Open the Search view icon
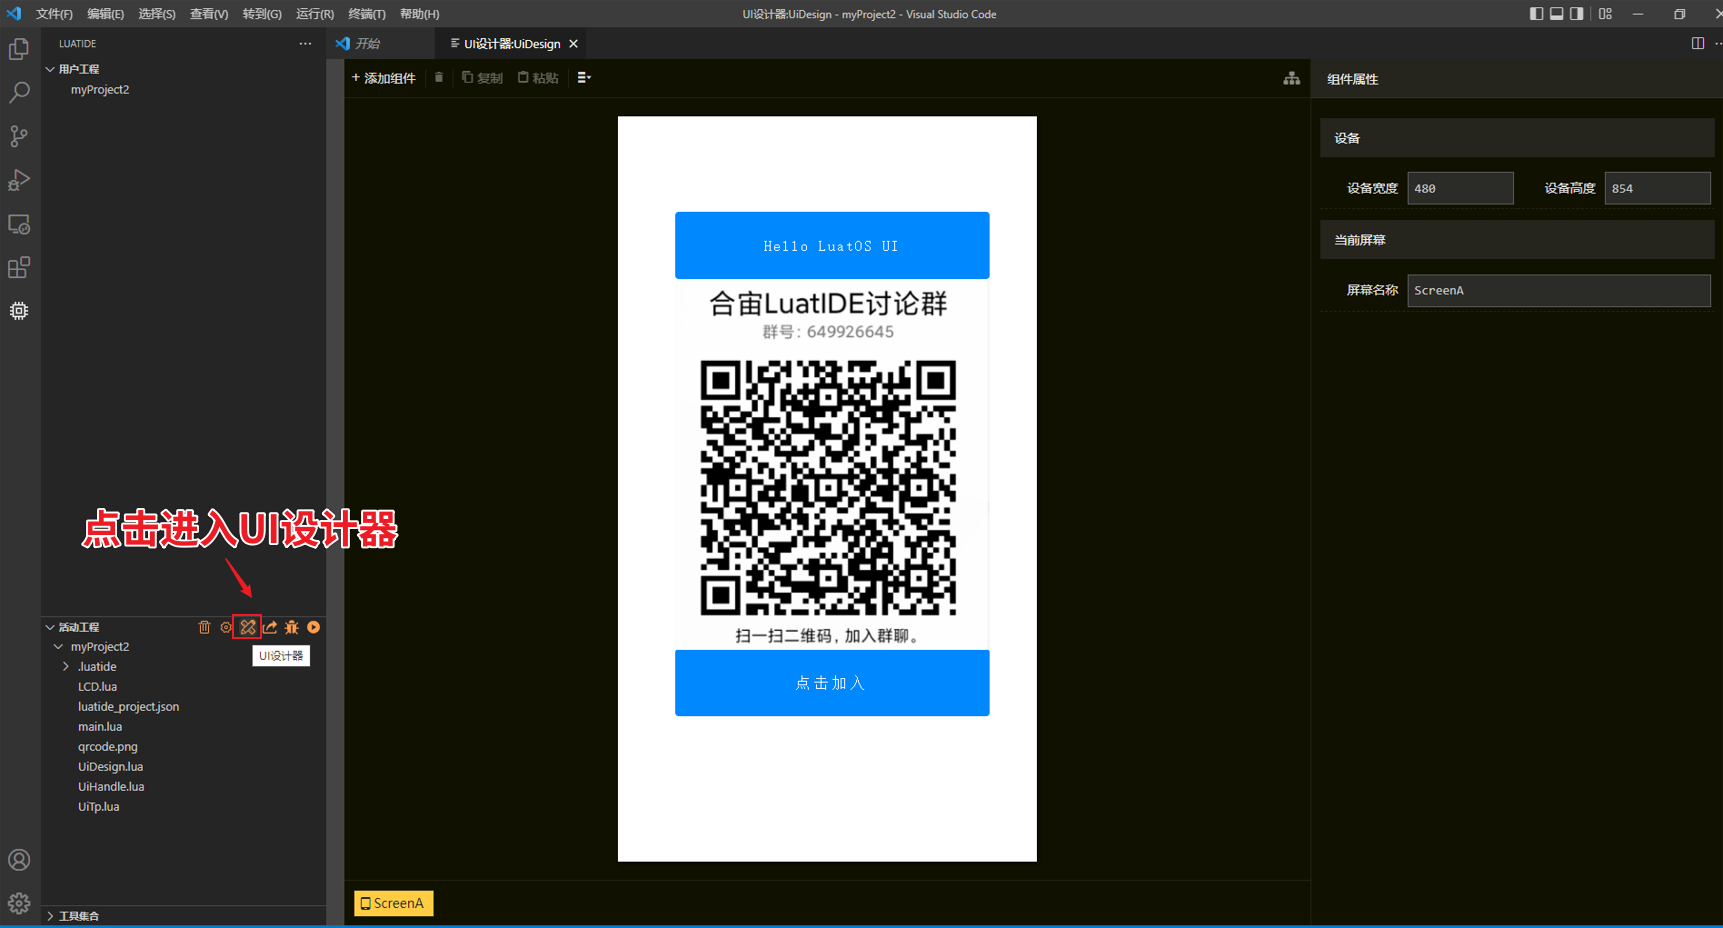 (x=19, y=93)
